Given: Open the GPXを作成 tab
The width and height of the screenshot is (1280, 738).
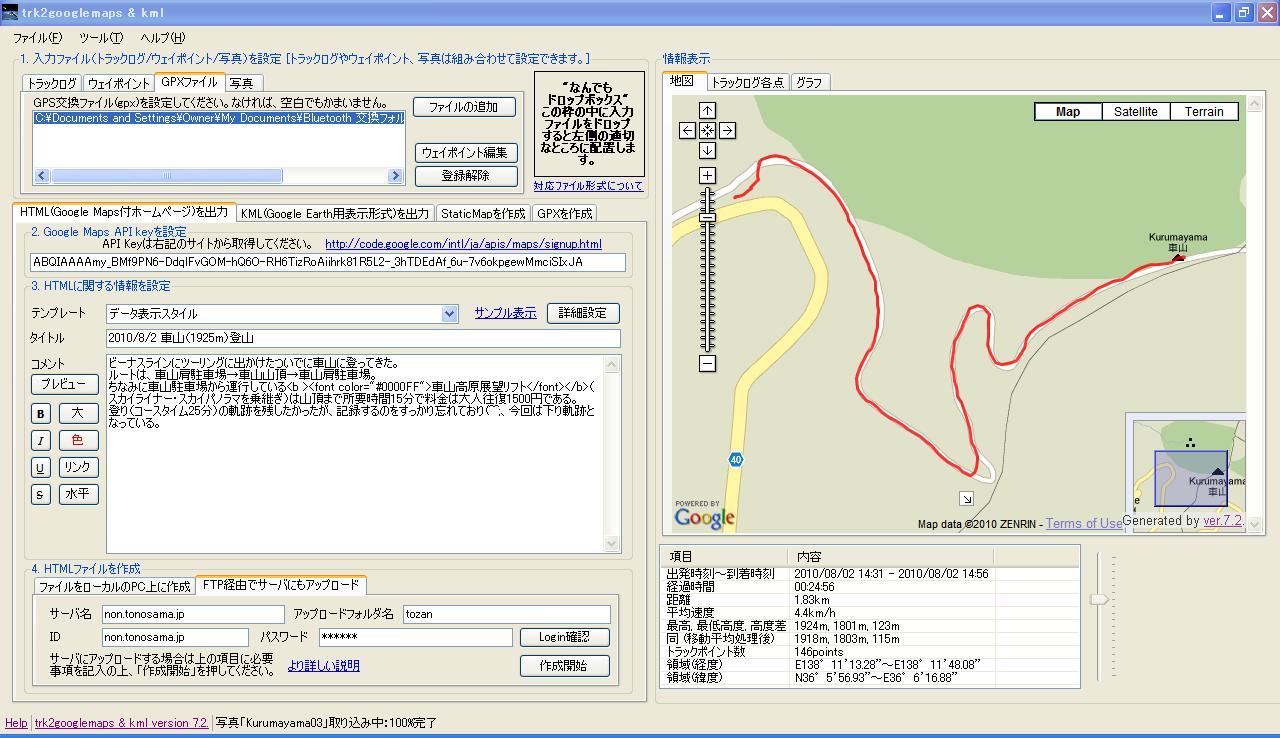Looking at the screenshot, I should click(x=564, y=214).
